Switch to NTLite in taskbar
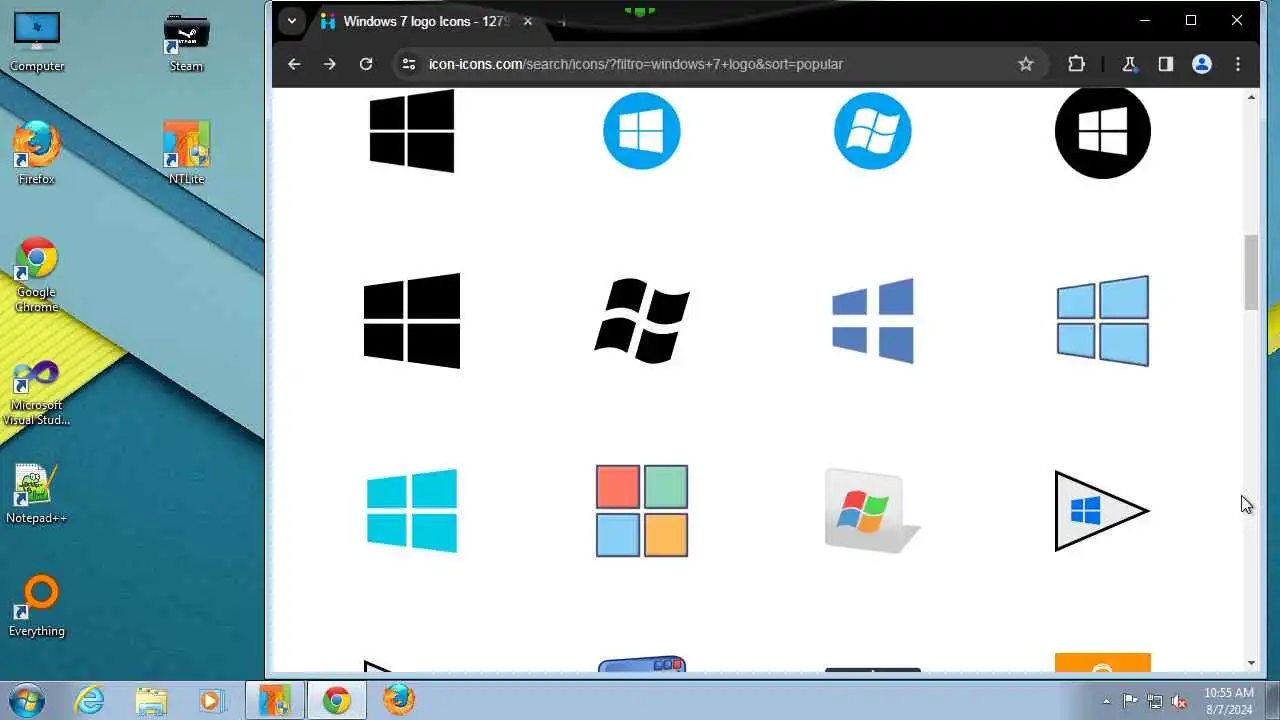The height and width of the screenshot is (720, 1280). (275, 699)
